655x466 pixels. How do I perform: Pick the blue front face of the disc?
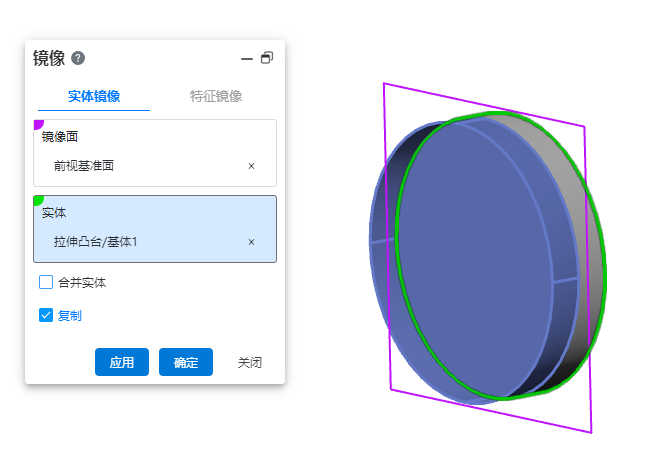coord(480,260)
